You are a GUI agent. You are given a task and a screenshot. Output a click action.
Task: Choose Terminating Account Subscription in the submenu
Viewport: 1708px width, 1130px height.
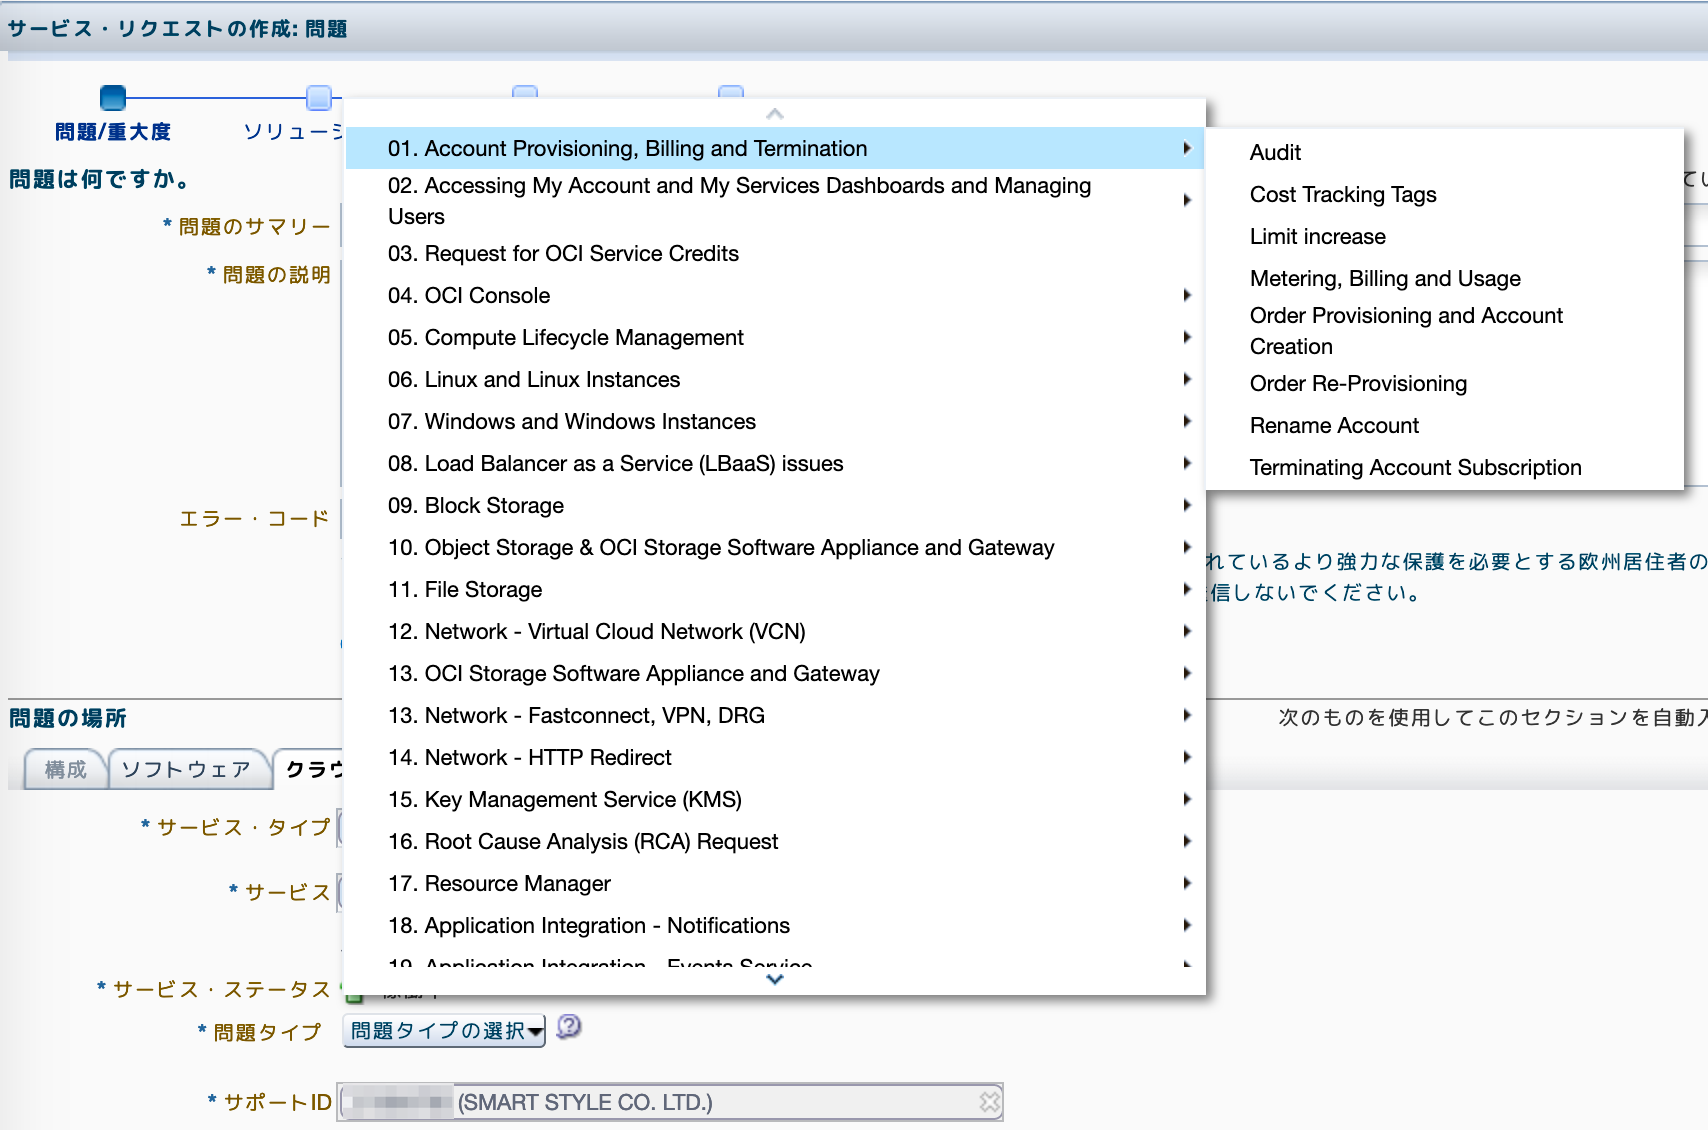[1445, 467]
